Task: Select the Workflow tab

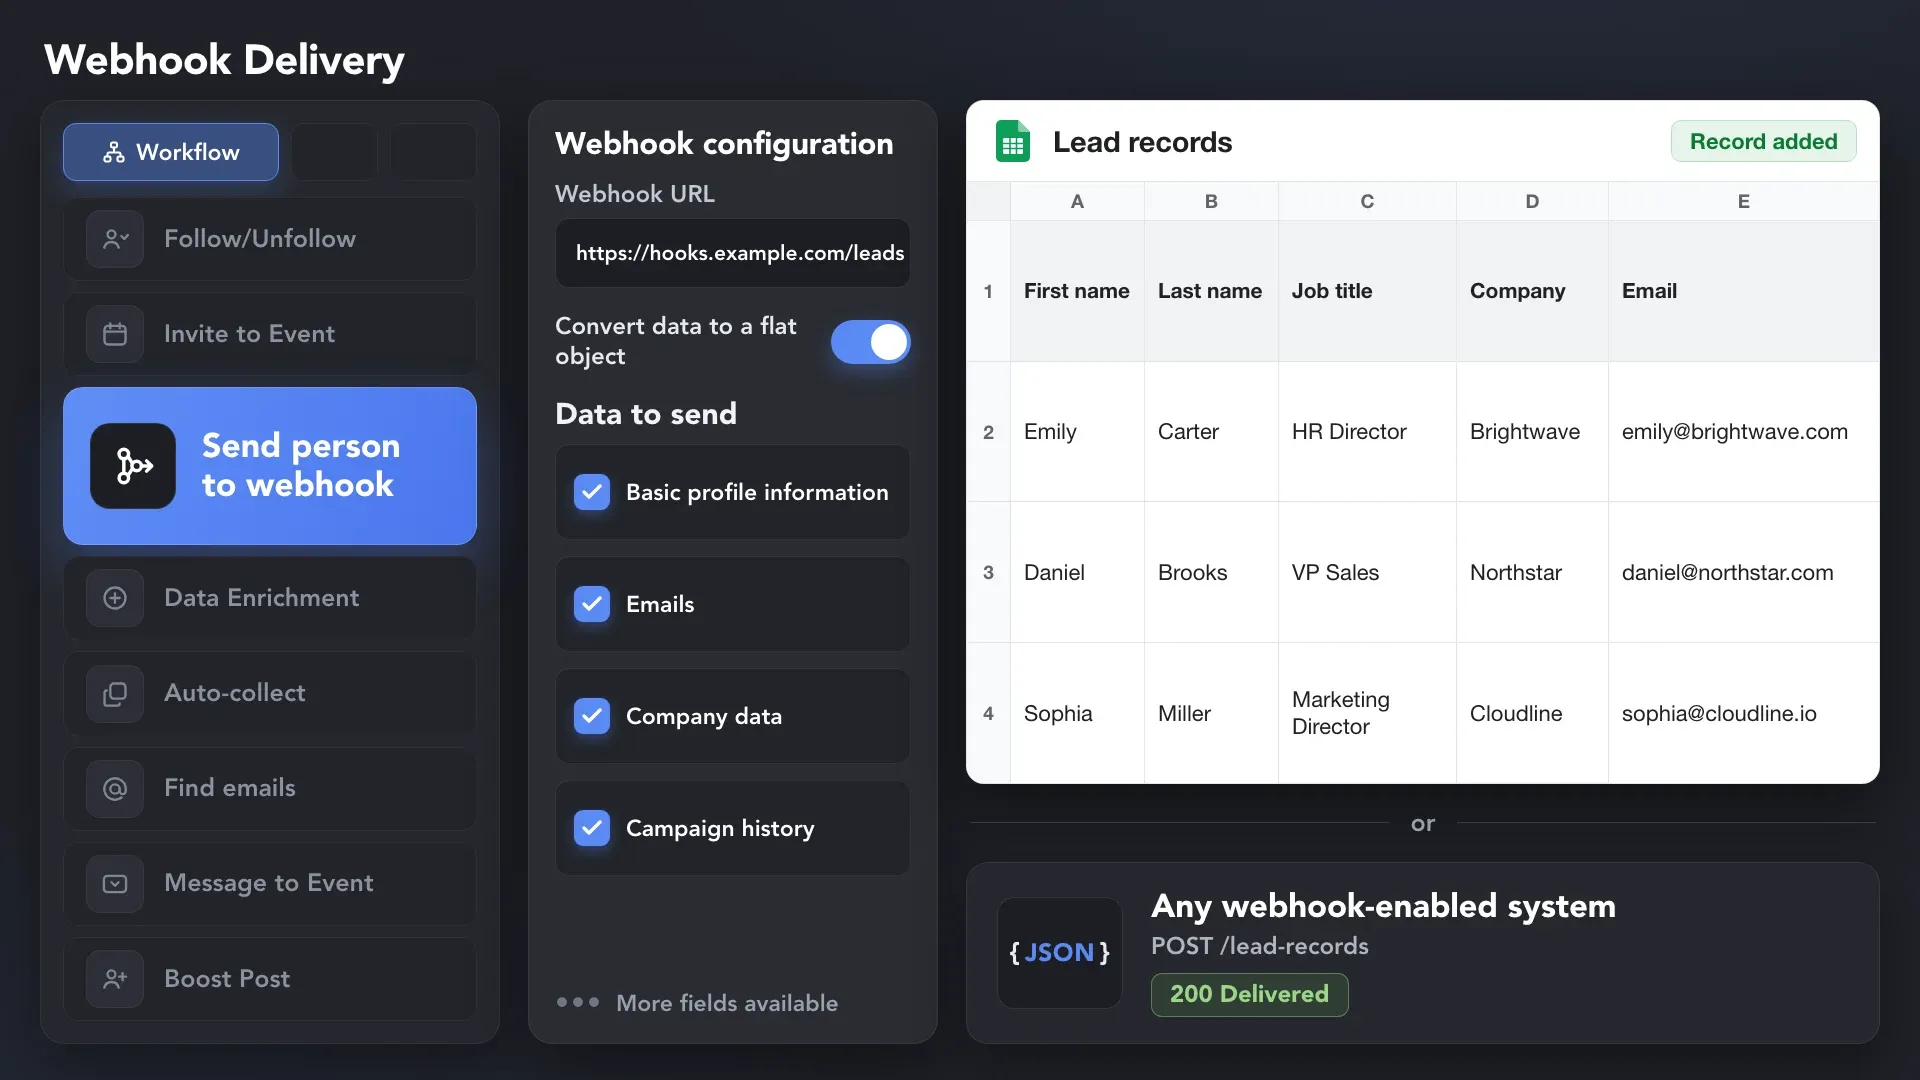Action: [x=171, y=152]
